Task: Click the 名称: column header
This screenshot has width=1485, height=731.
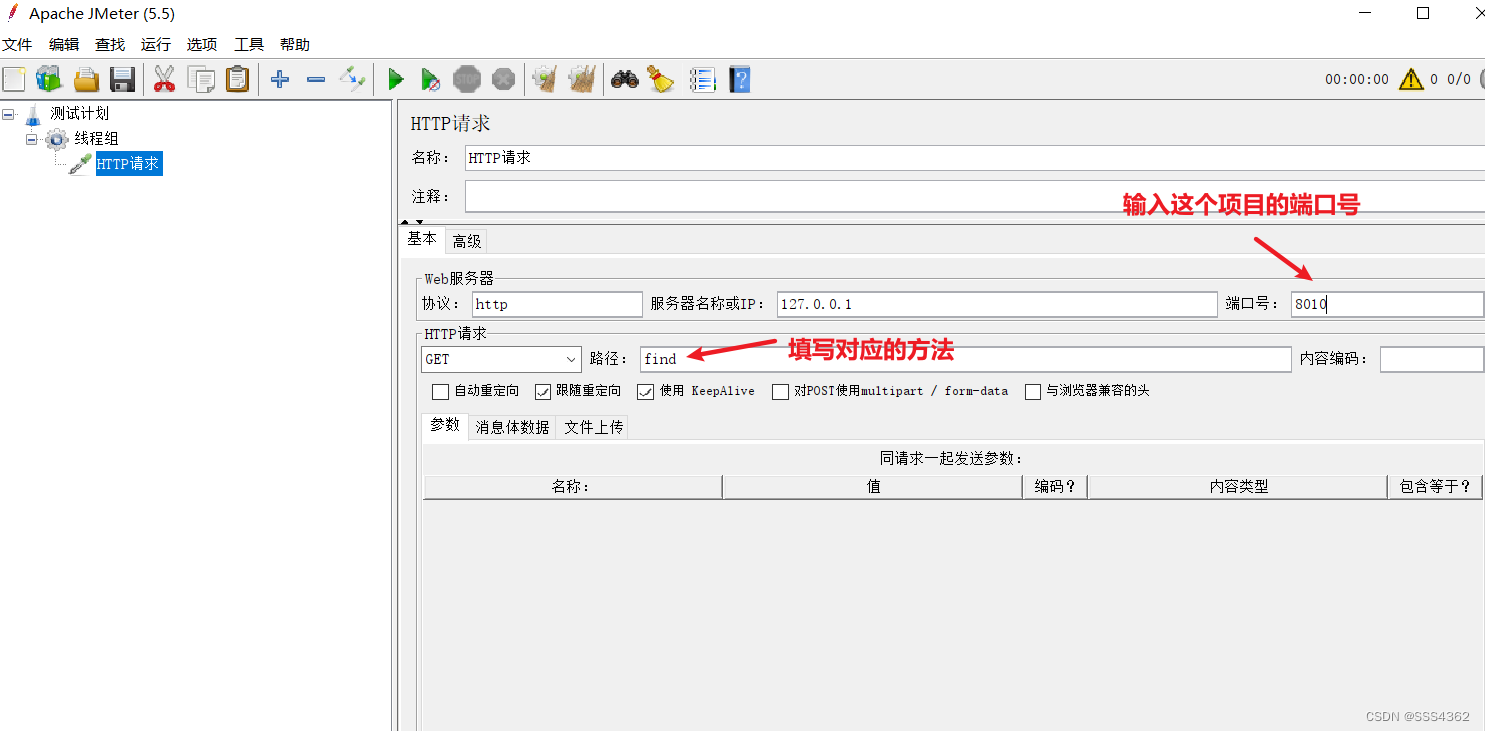Action: tap(572, 487)
